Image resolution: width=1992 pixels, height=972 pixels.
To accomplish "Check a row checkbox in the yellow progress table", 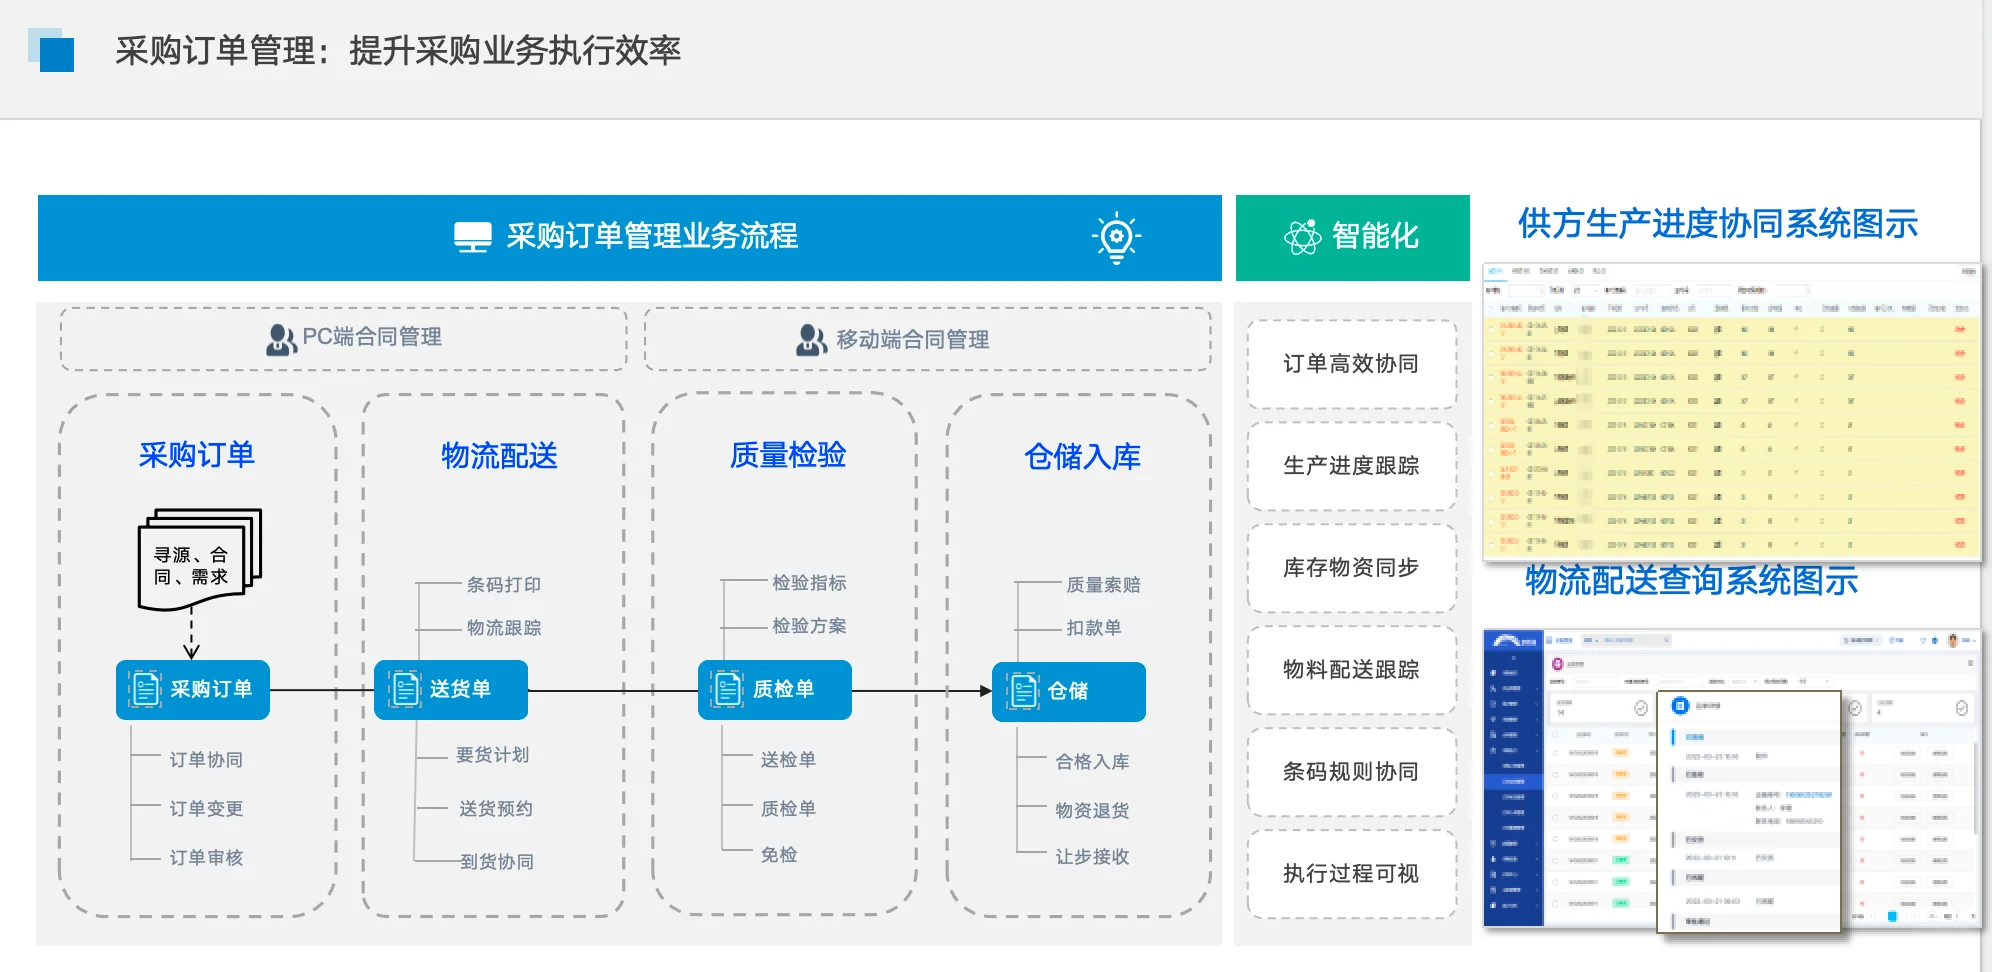I will pyautogui.click(x=1490, y=329).
